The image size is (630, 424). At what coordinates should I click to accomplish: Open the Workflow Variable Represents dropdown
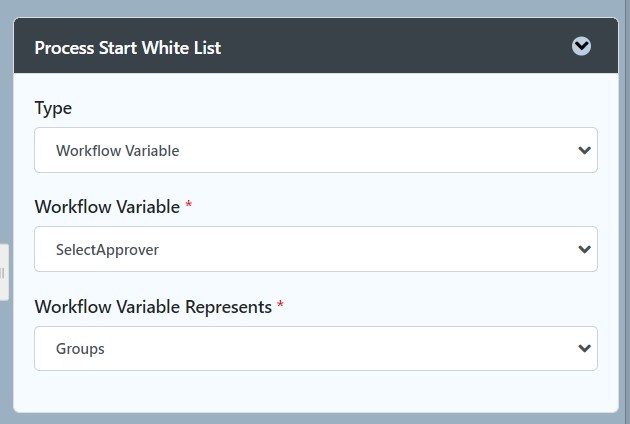316,348
